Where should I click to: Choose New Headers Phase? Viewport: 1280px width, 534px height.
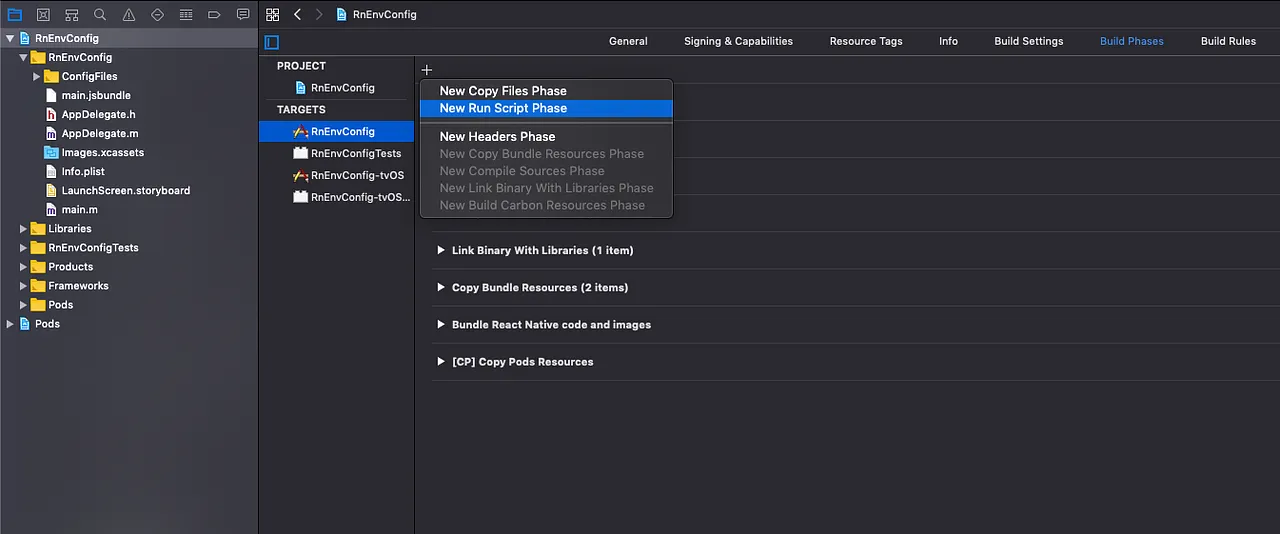tap(546, 137)
